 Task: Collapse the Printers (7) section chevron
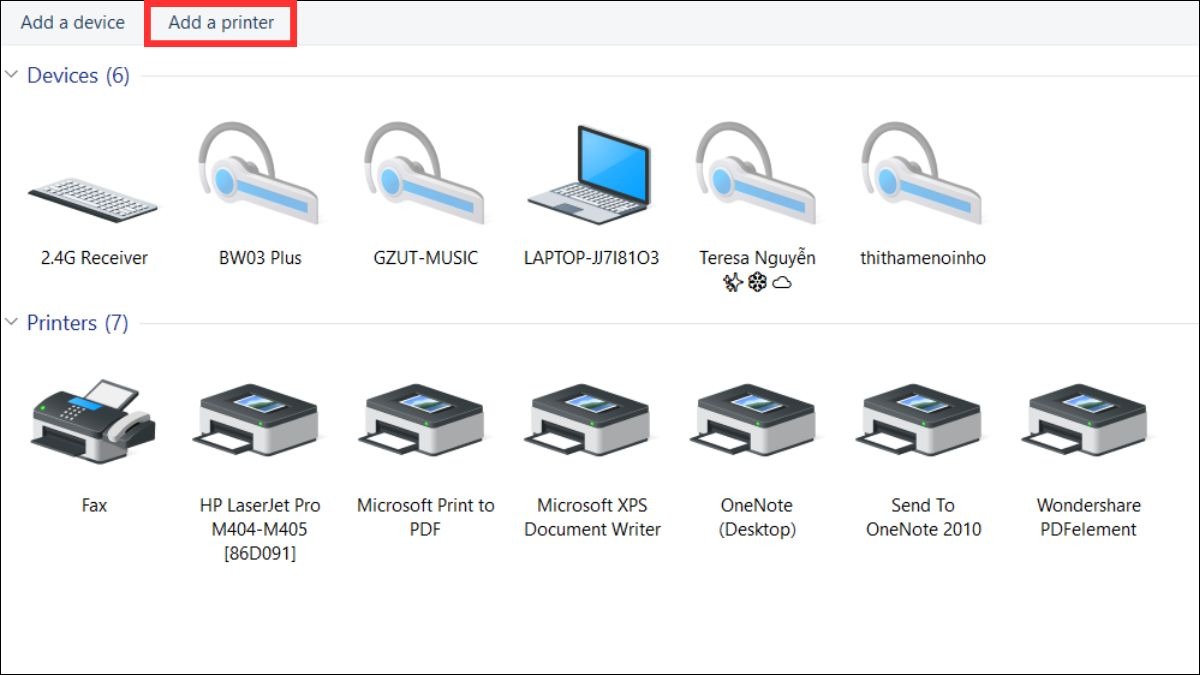click(x=12, y=322)
